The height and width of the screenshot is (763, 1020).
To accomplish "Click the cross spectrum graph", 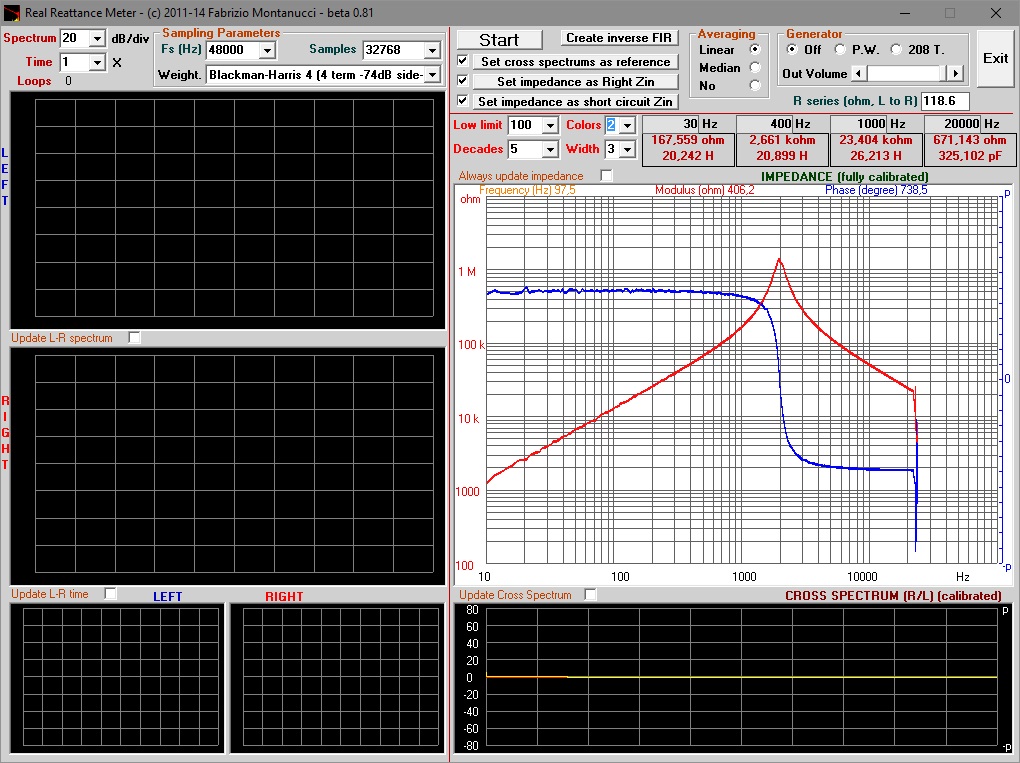I will click(733, 678).
